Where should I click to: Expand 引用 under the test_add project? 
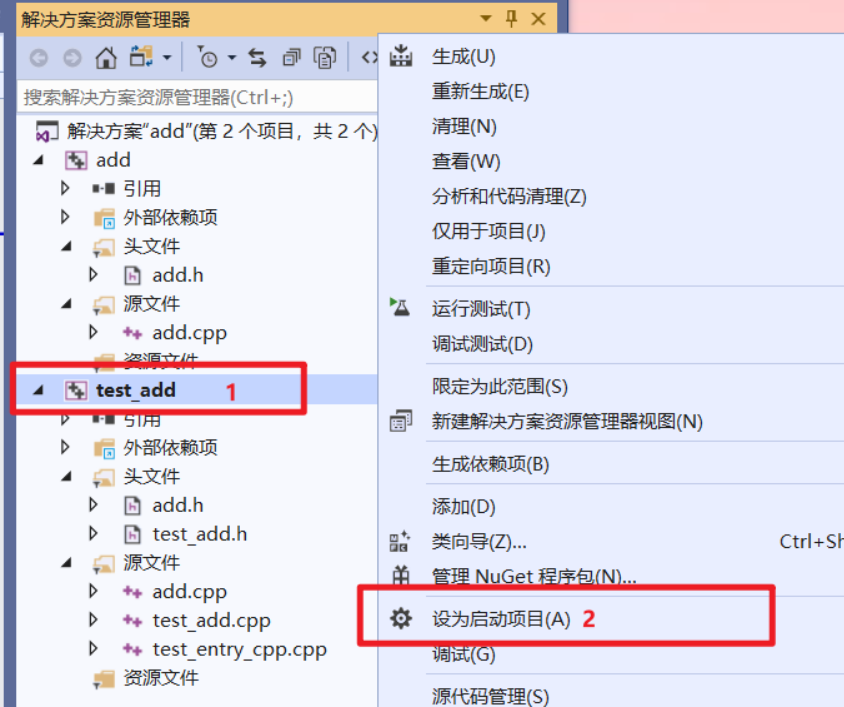click(63, 418)
